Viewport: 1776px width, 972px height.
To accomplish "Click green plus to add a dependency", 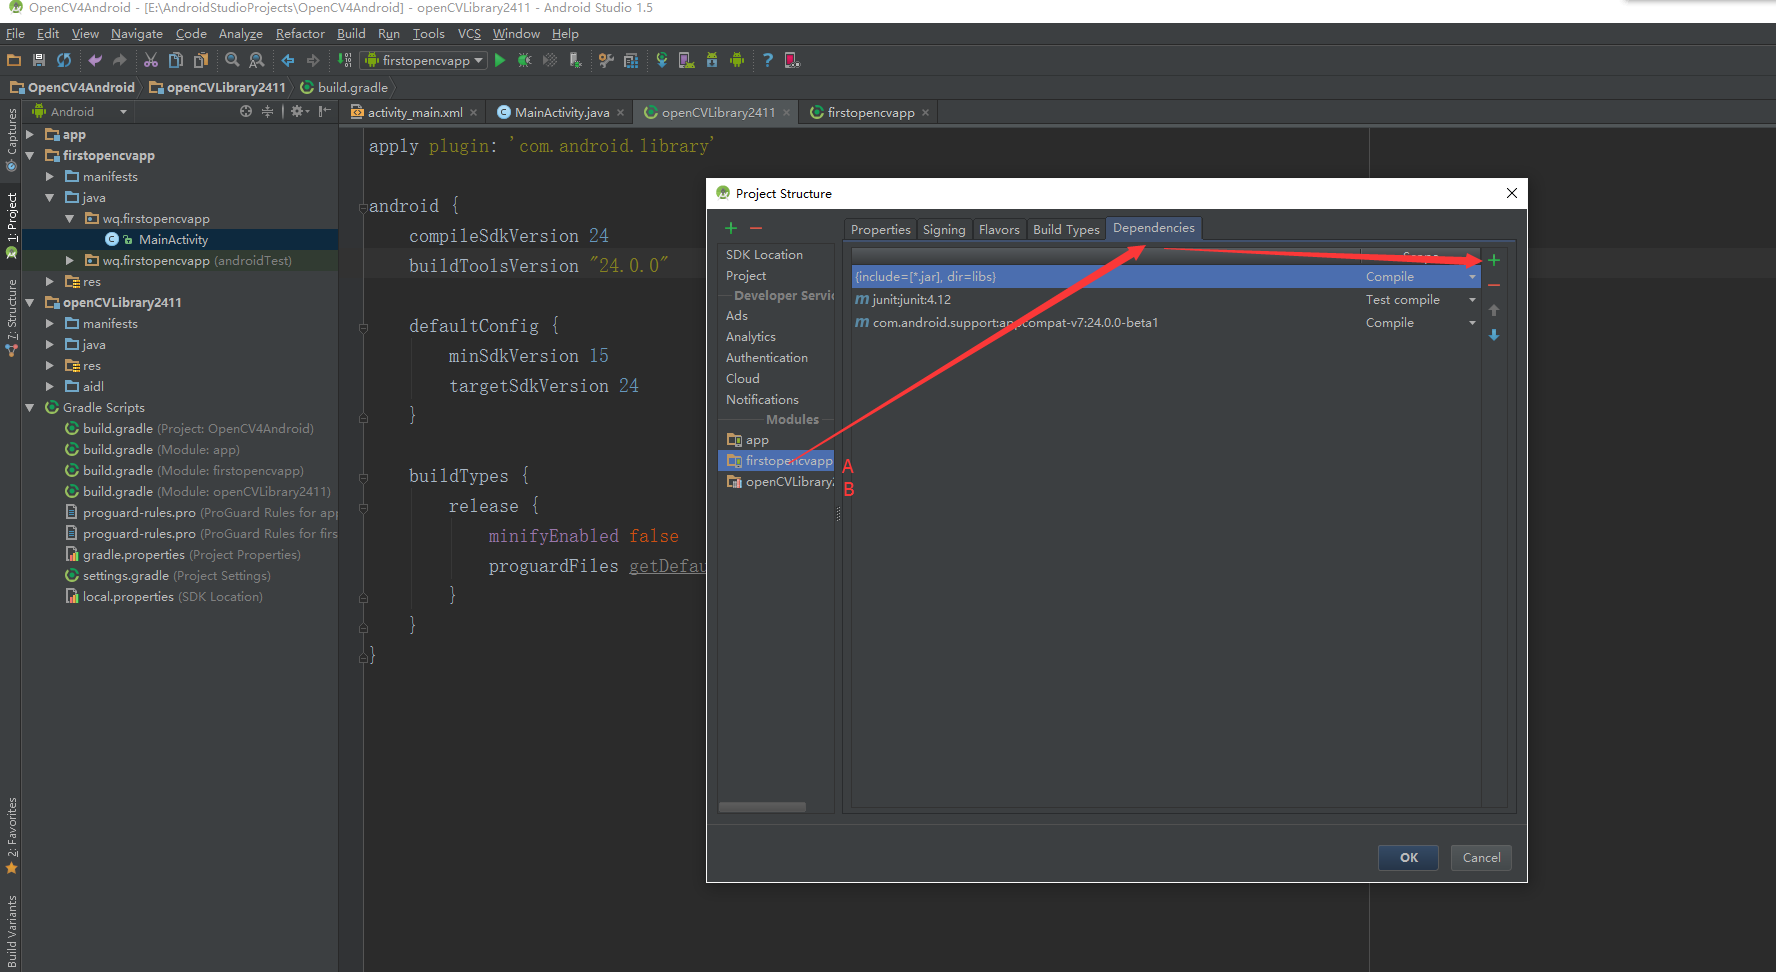I will [1494, 260].
